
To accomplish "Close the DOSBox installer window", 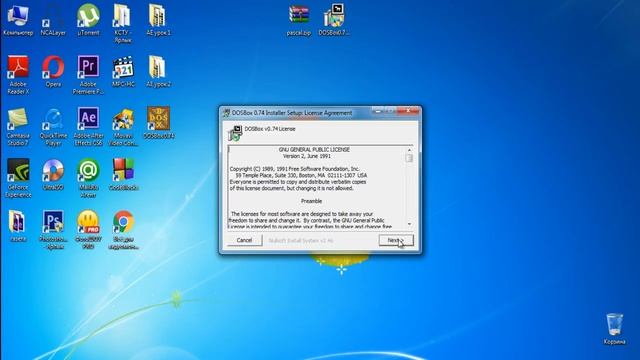I will pos(409,111).
